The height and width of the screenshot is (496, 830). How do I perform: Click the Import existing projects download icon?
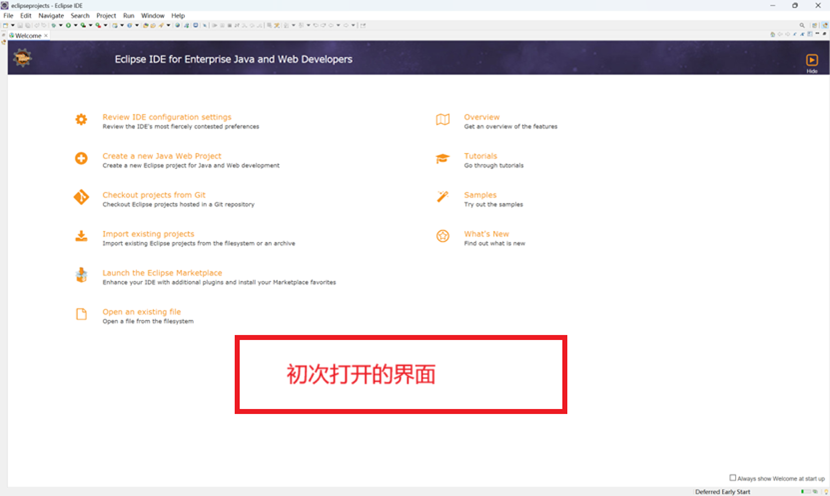click(x=81, y=236)
